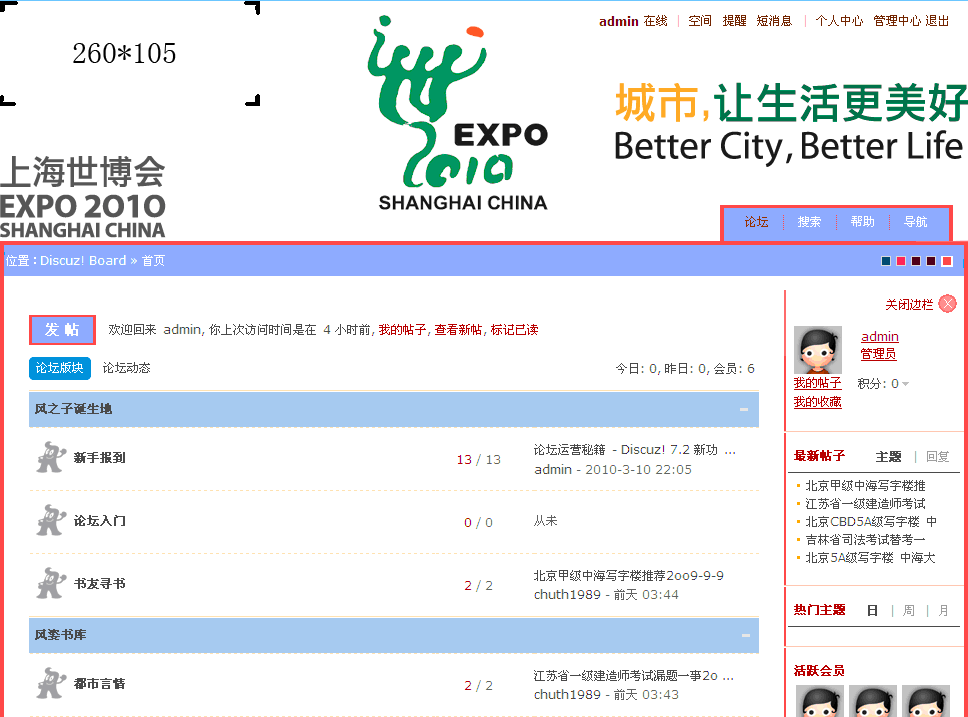Screen dimensions: 968x717
Task: Close the sidebar with the red X icon
Action: pyautogui.click(x=947, y=304)
